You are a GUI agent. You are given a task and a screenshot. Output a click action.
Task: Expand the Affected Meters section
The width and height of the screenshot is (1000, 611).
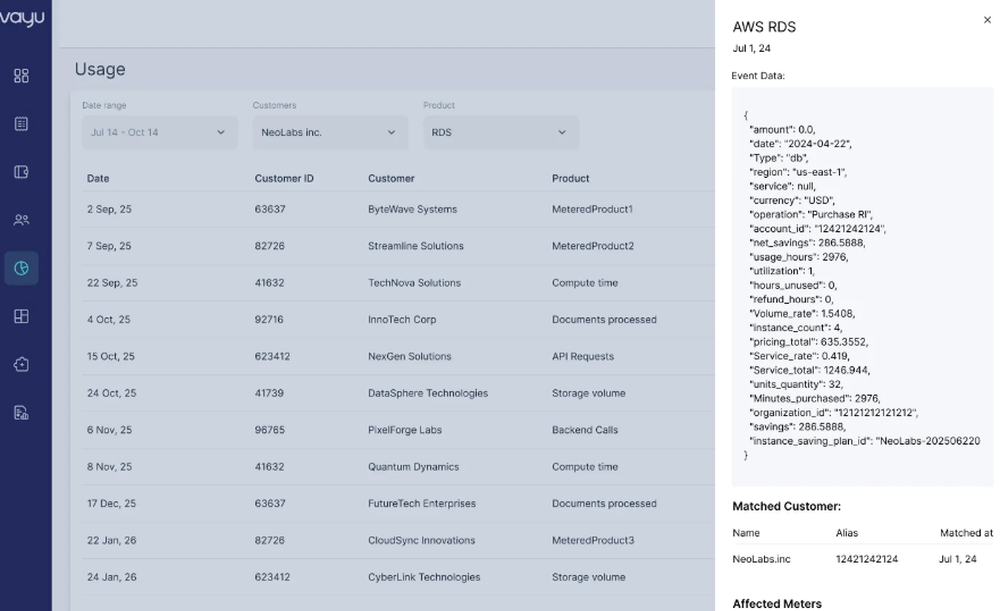pos(777,603)
